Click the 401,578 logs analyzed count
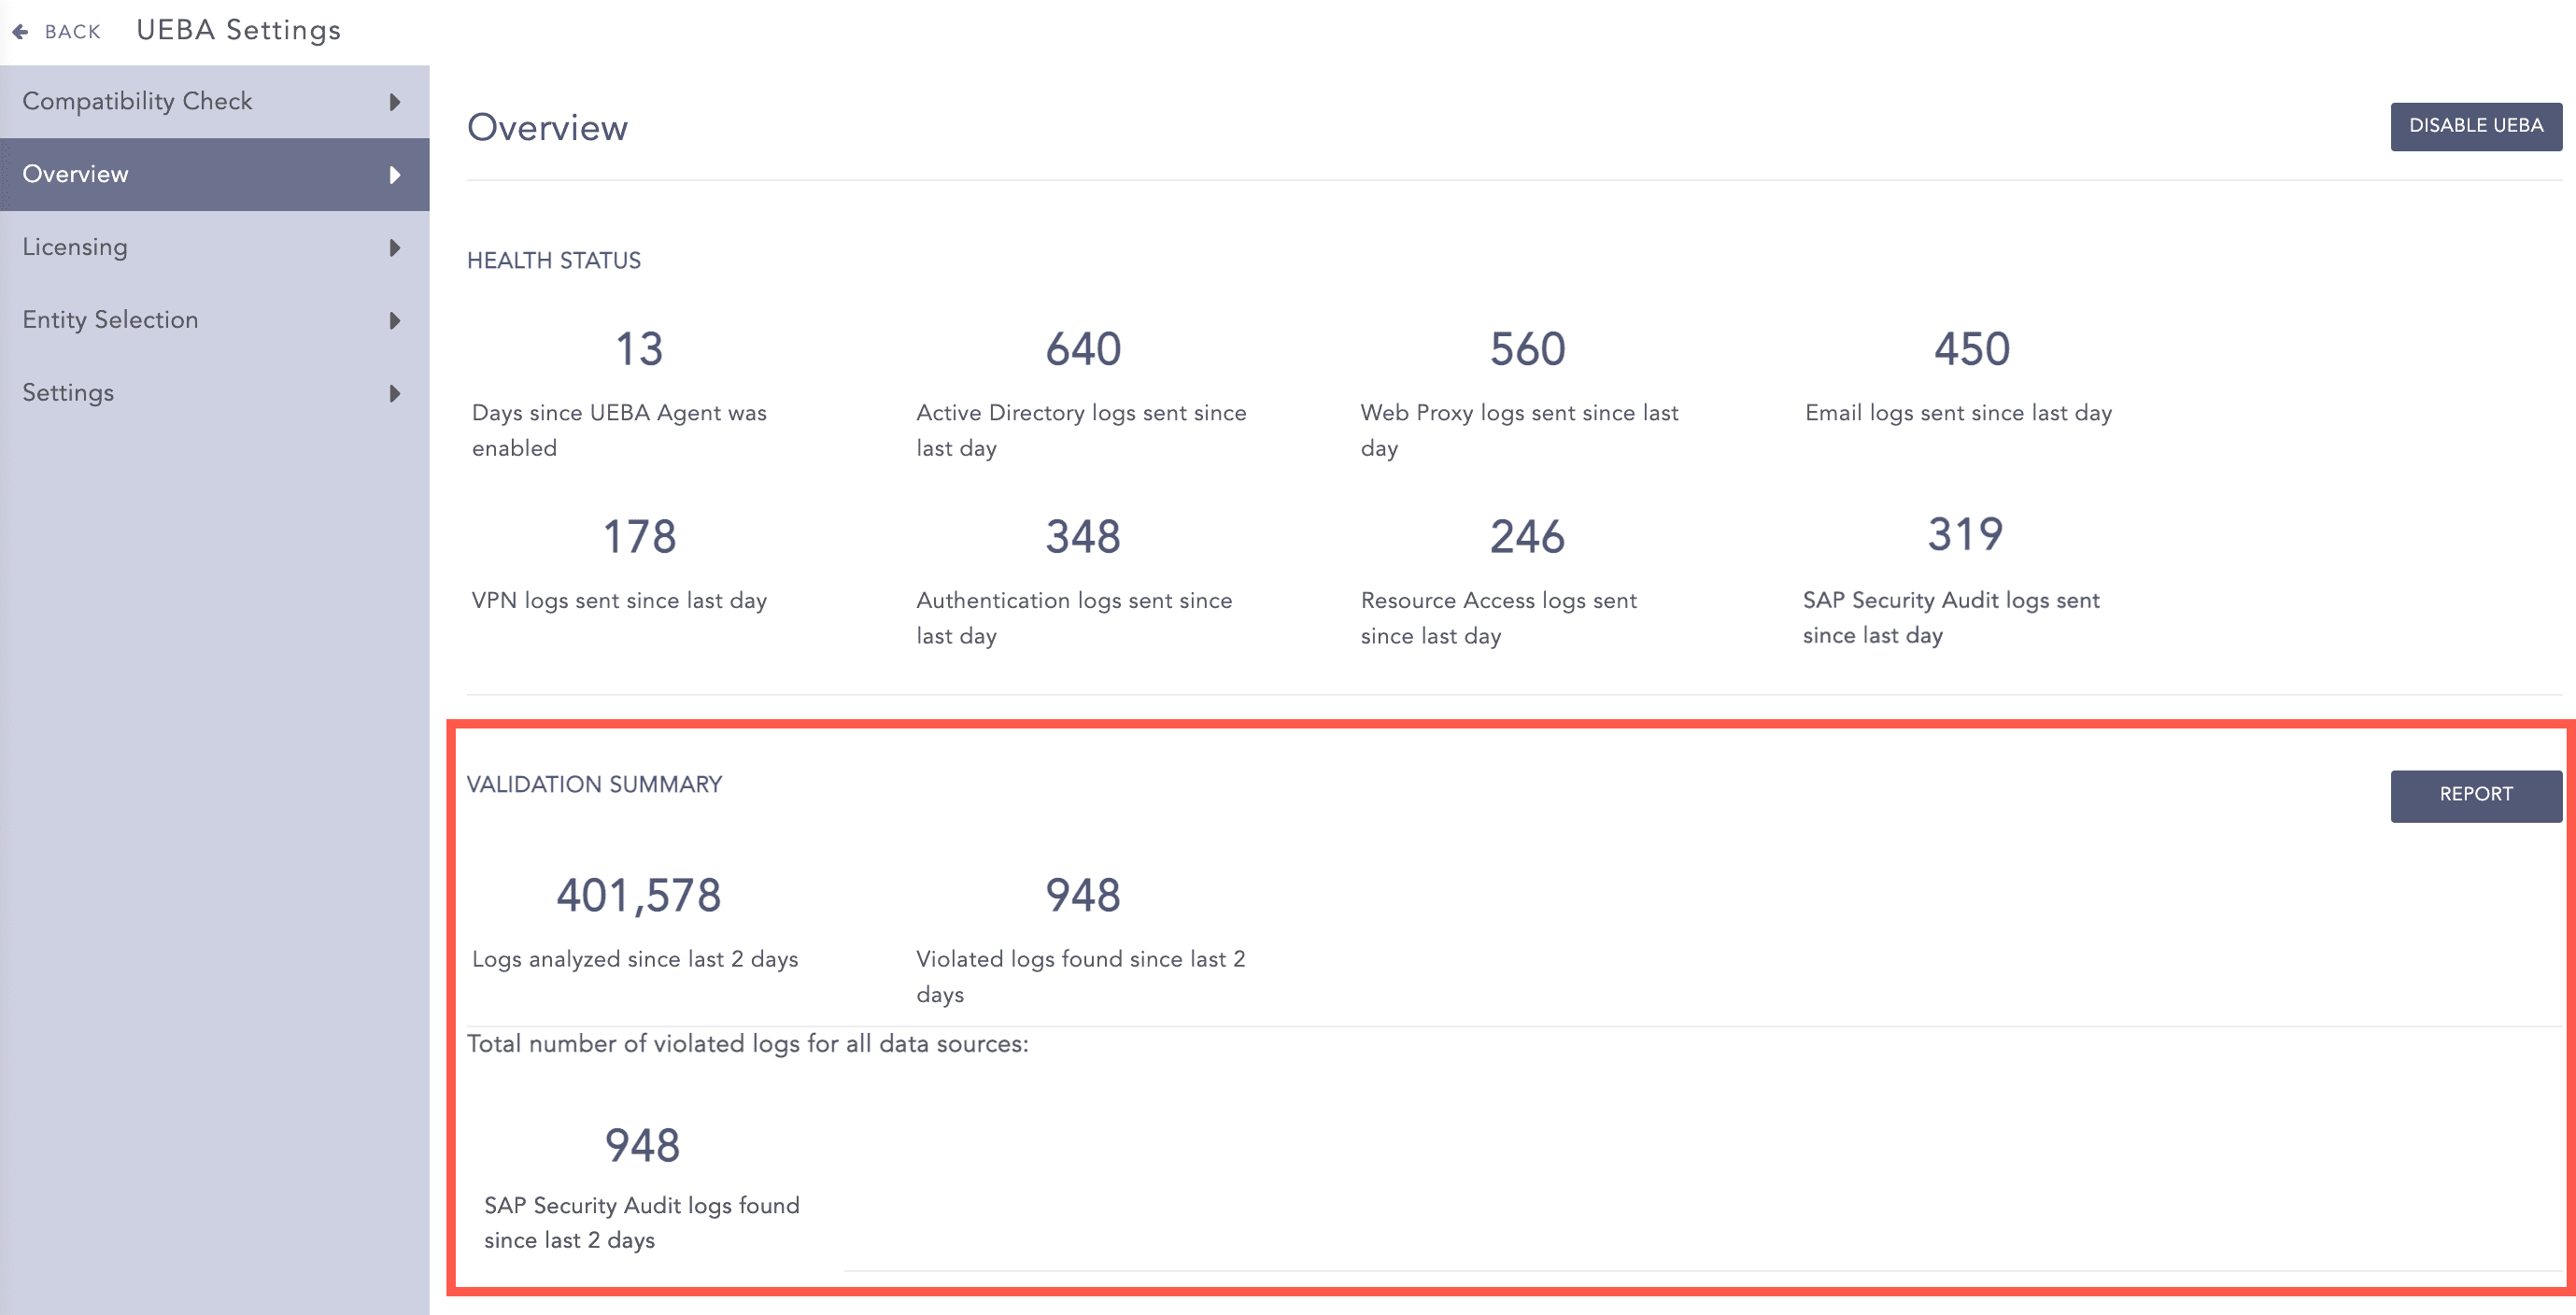Image resolution: width=2576 pixels, height=1315 pixels. (638, 895)
